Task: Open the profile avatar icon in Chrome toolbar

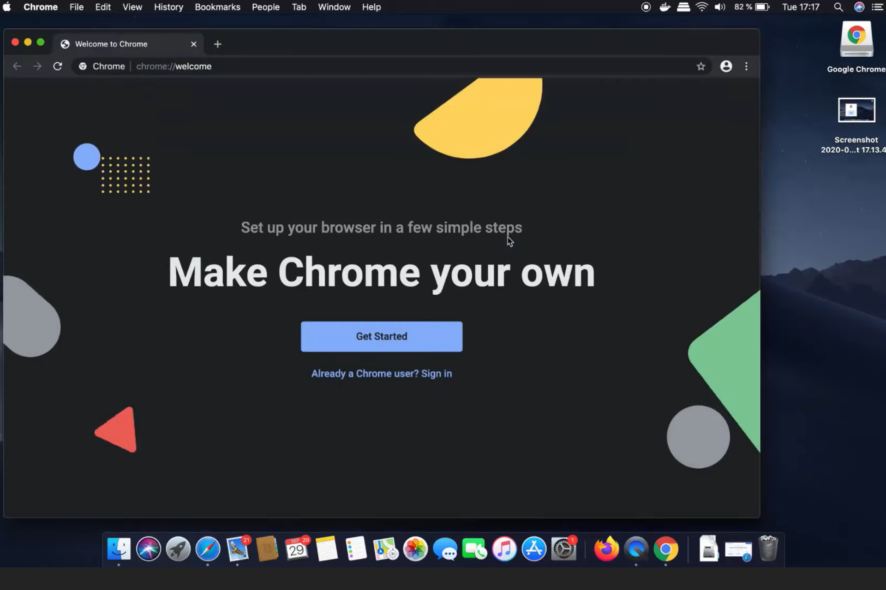Action: tap(726, 66)
